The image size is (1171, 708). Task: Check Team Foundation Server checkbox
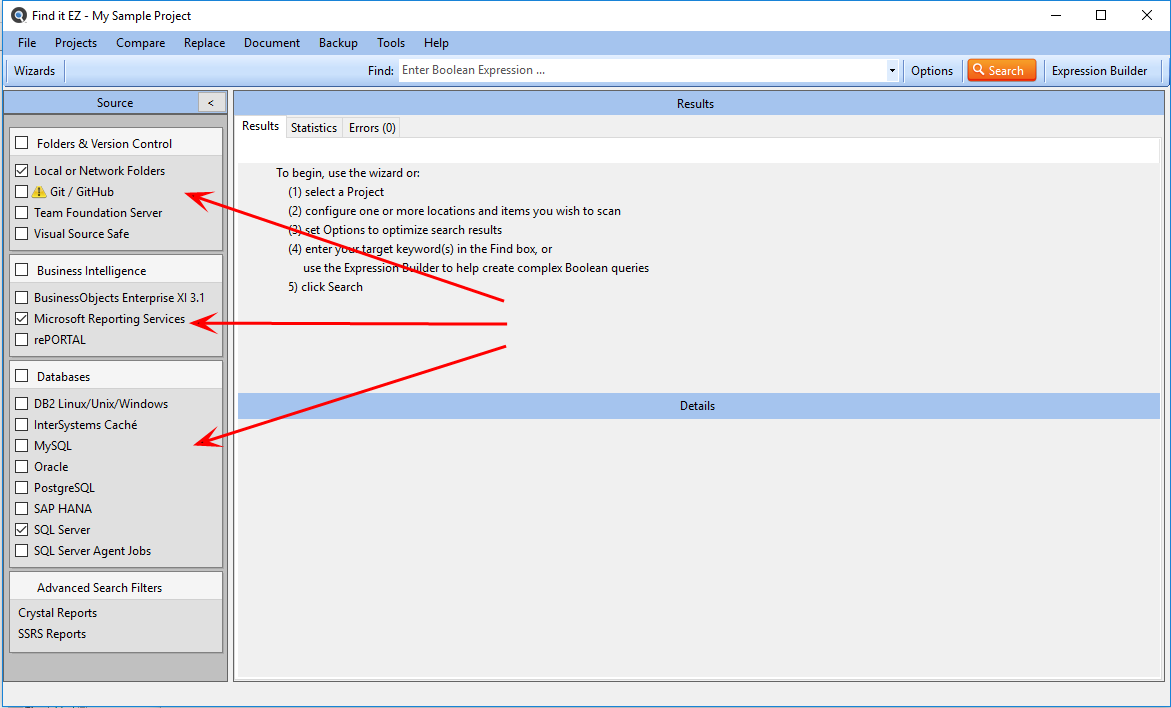pos(22,213)
